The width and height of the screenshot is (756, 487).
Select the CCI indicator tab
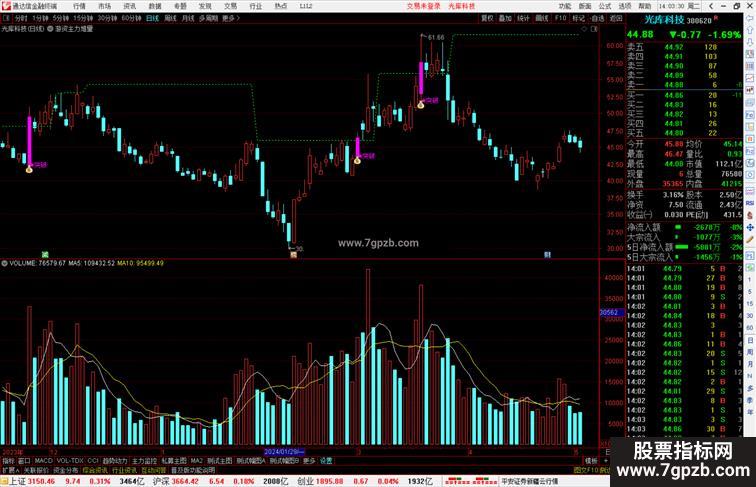pyautogui.click(x=93, y=461)
